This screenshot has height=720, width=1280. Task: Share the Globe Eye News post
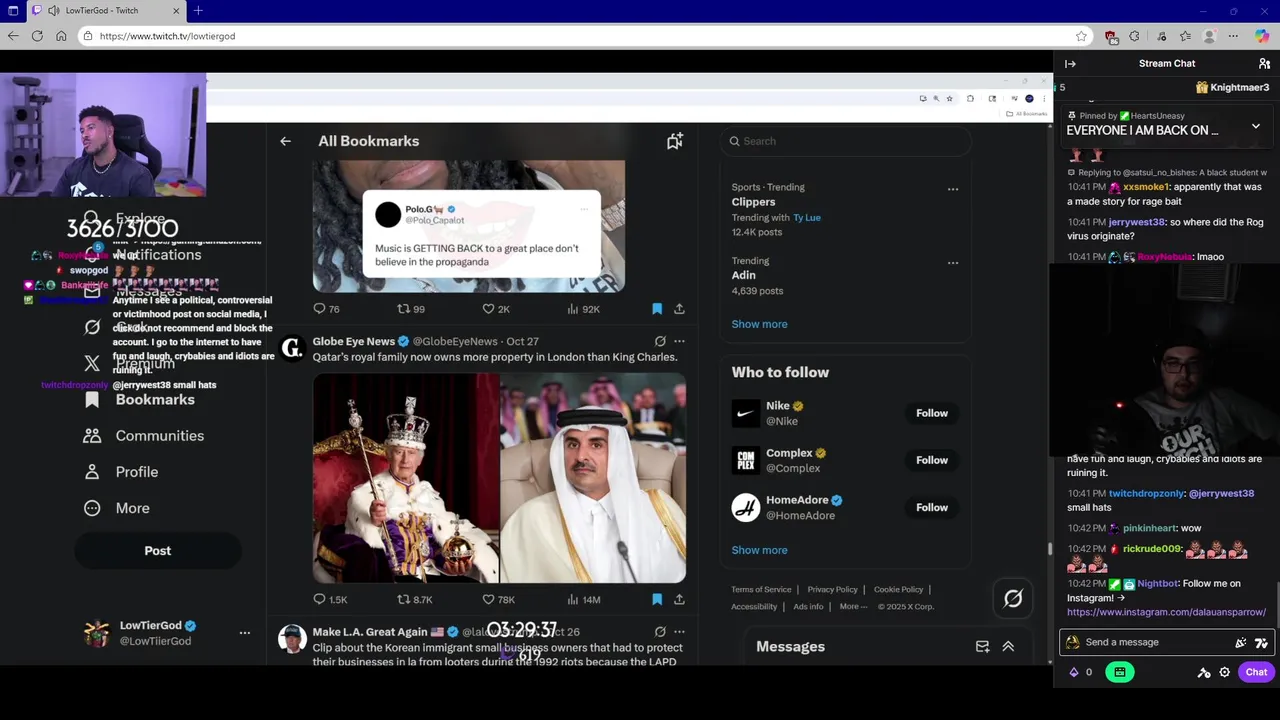coord(679,600)
